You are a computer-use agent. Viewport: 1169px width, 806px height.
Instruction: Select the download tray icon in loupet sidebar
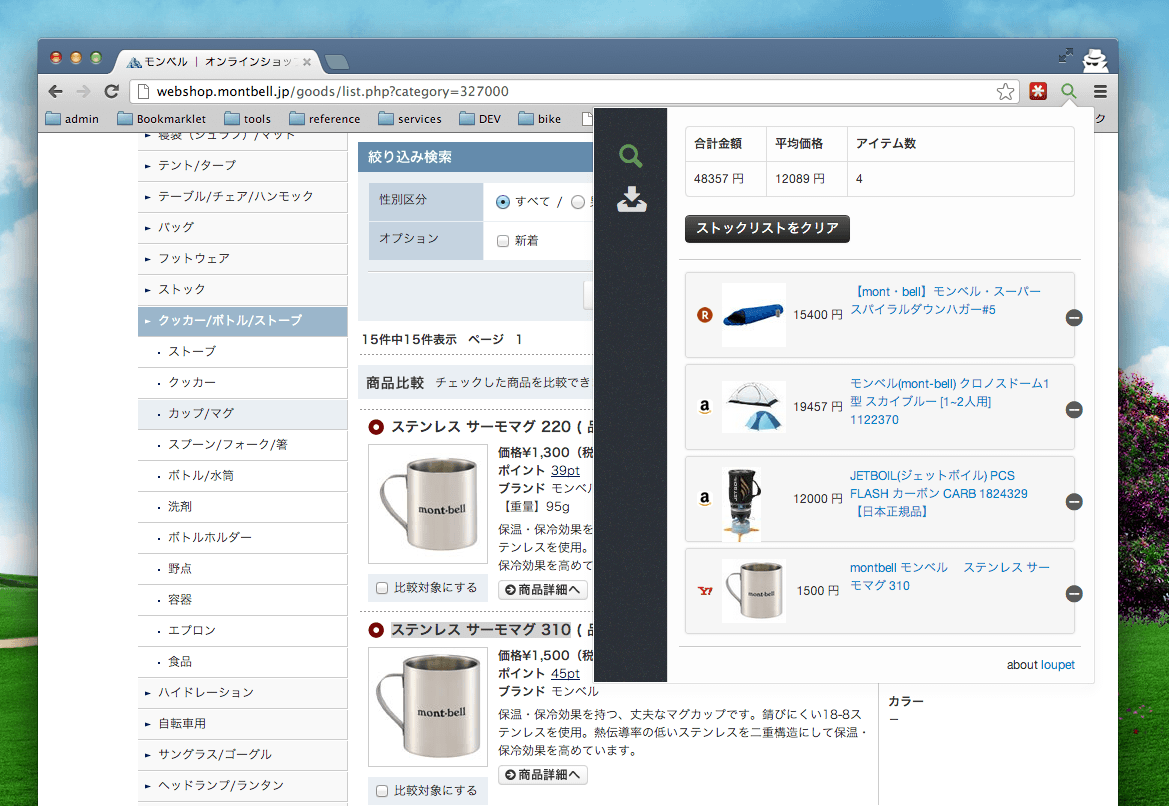pyautogui.click(x=631, y=200)
